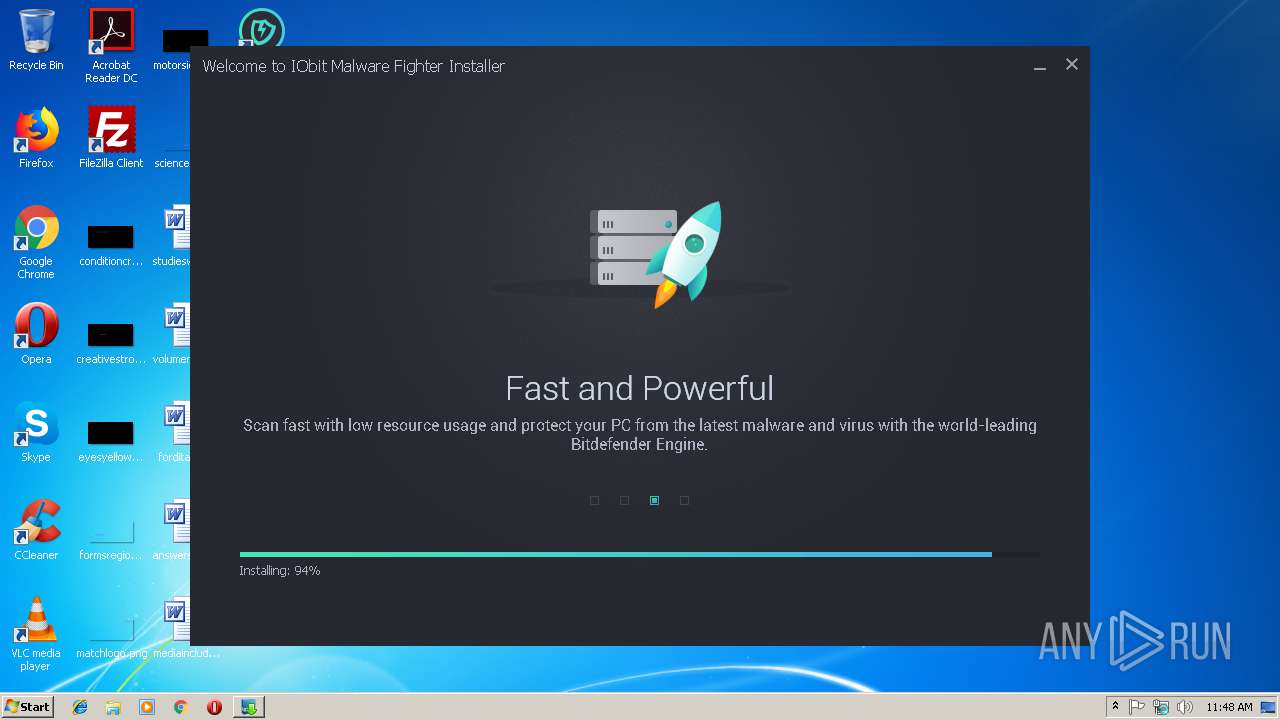This screenshot has width=1280, height=720.
Task: Open Skype desktop shortcut
Action: [x=36, y=432]
